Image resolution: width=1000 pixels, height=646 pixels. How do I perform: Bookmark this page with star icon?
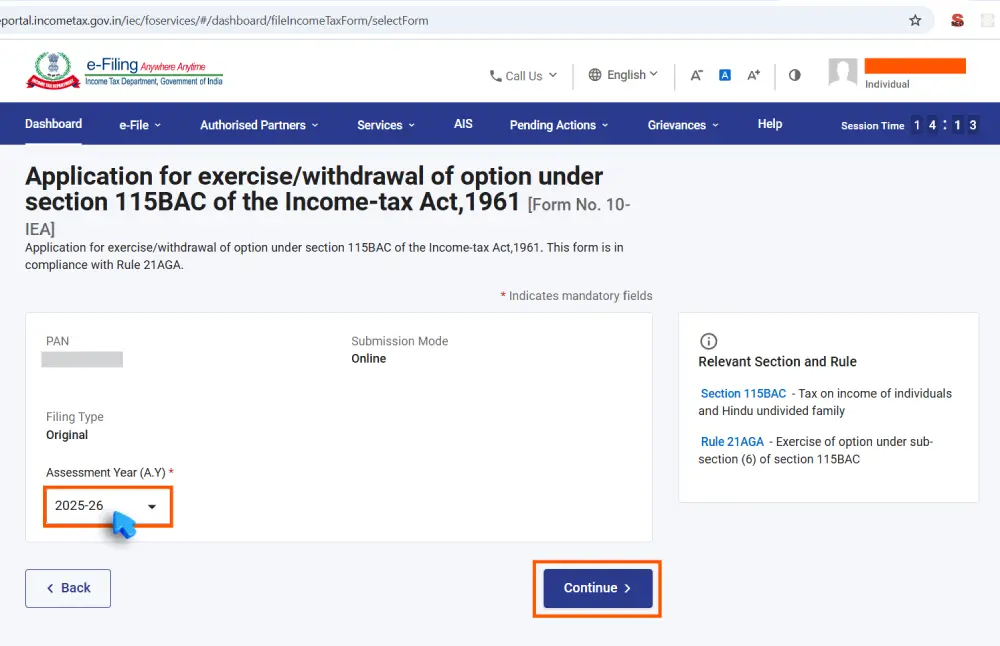click(x=915, y=20)
